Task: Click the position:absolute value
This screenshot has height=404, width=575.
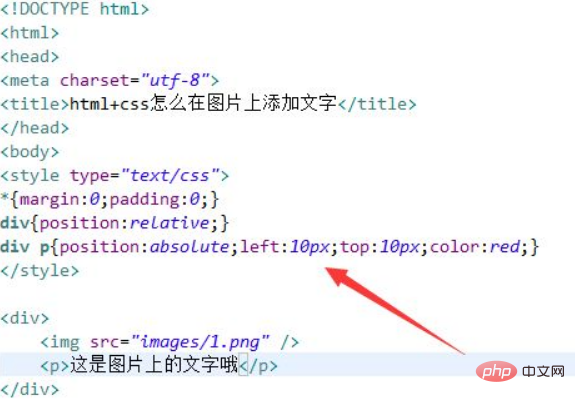Action: pyautogui.click(x=190, y=247)
